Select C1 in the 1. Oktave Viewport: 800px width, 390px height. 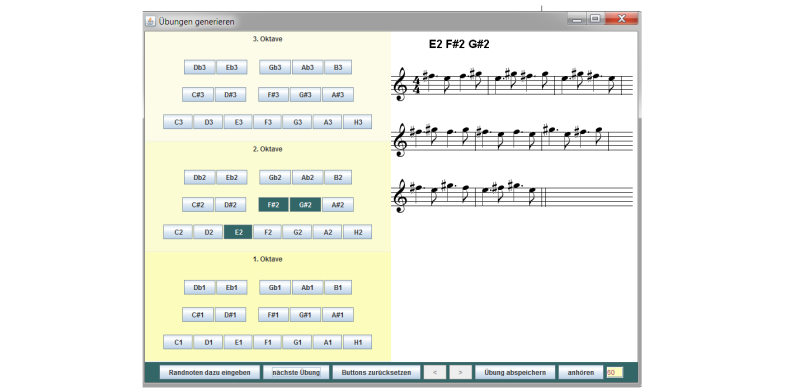click(178, 342)
